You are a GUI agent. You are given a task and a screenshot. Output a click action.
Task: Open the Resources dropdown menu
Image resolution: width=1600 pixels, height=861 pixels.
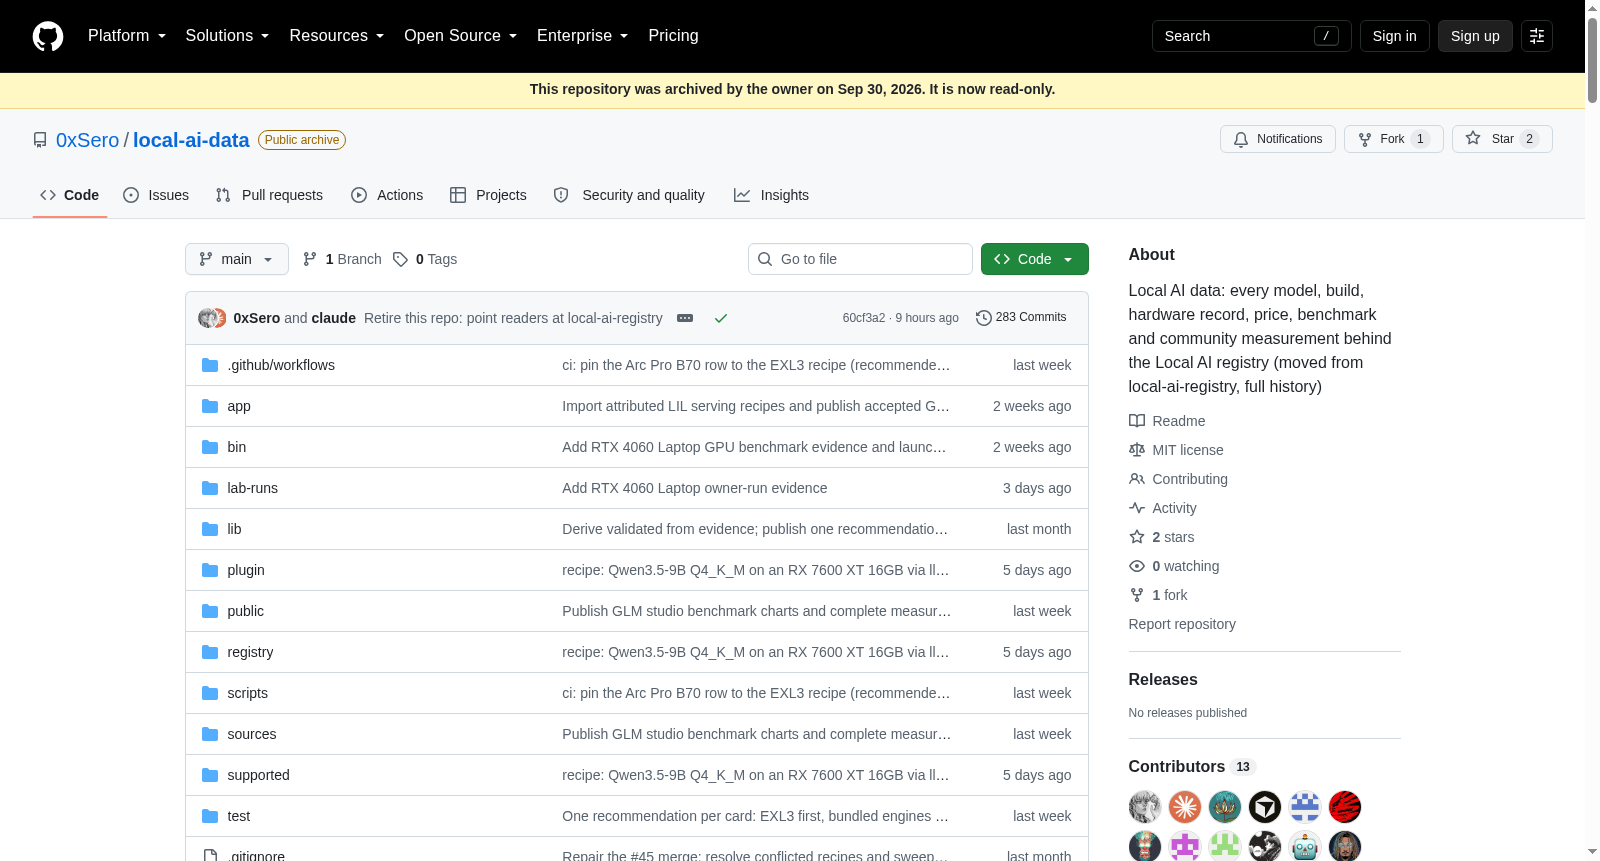pos(337,36)
